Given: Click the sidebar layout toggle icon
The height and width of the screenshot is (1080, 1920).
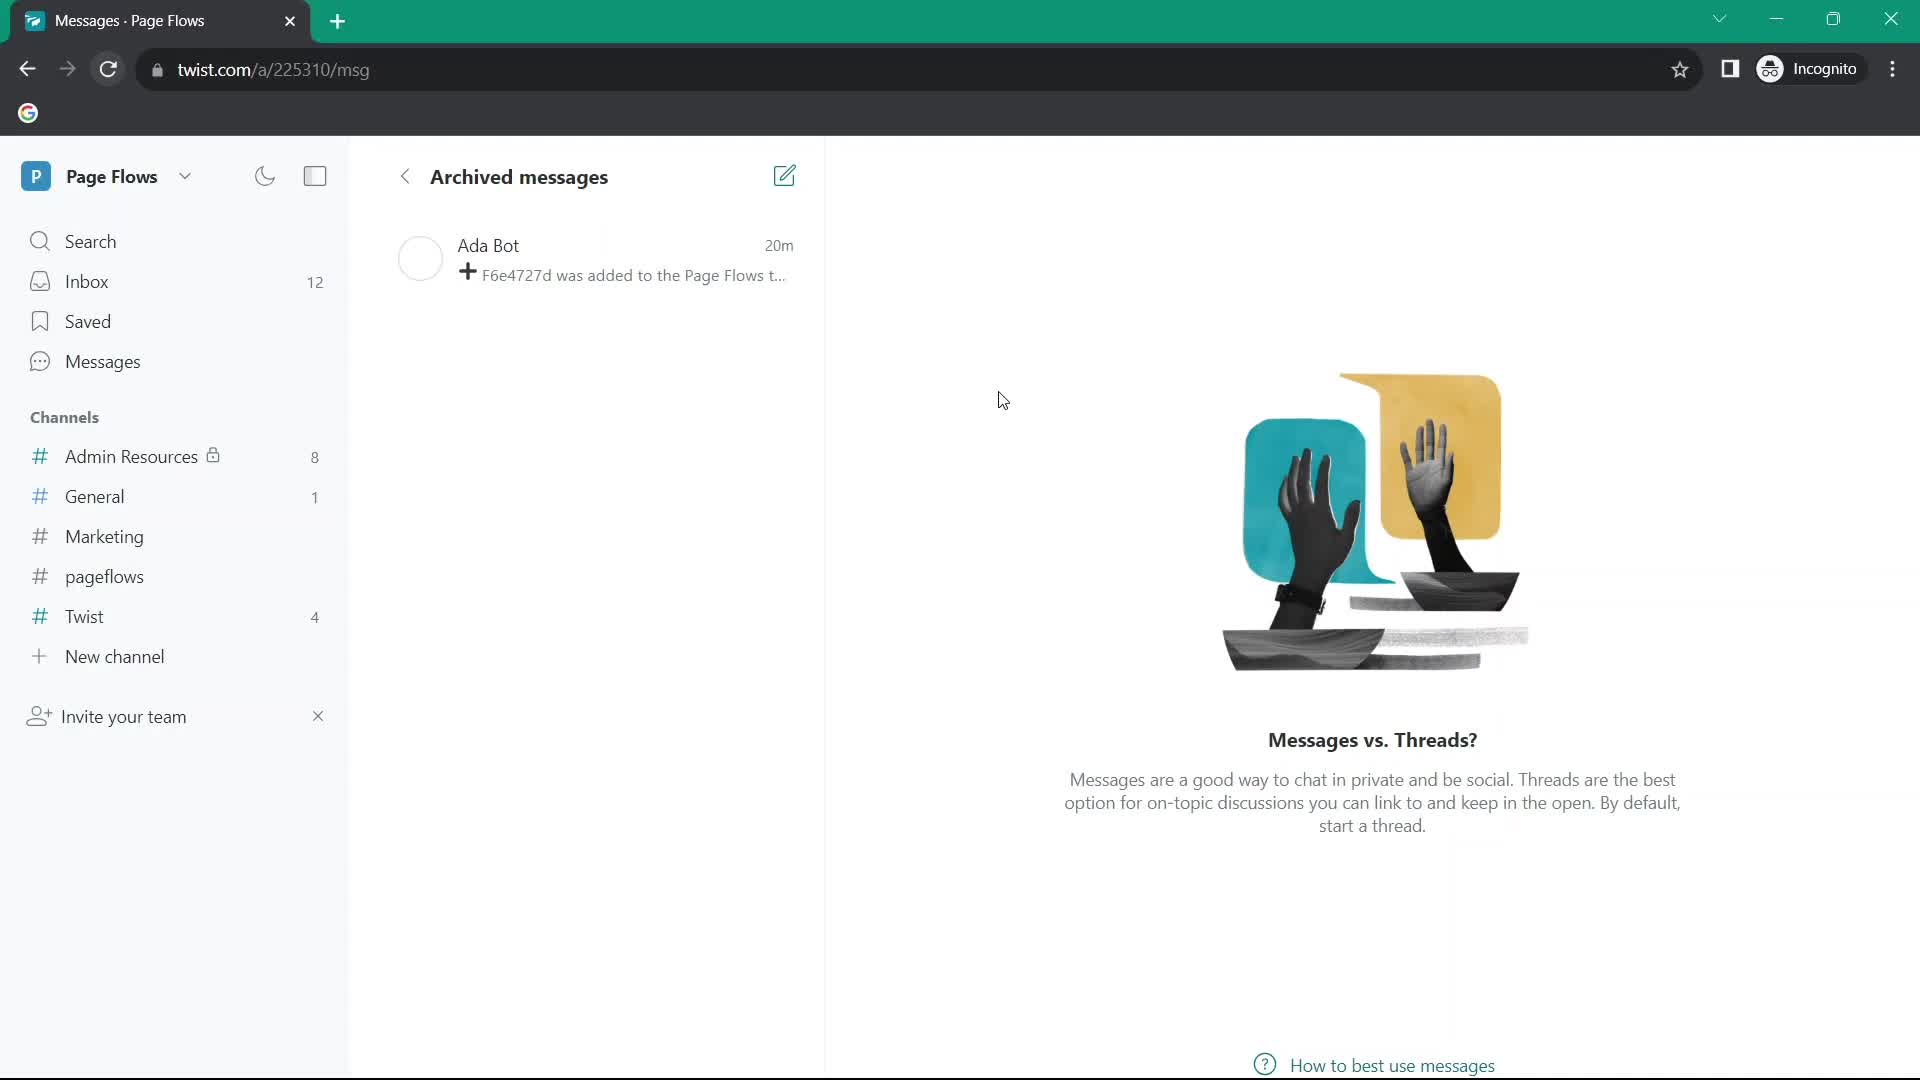Looking at the screenshot, I should pyautogui.click(x=315, y=177).
